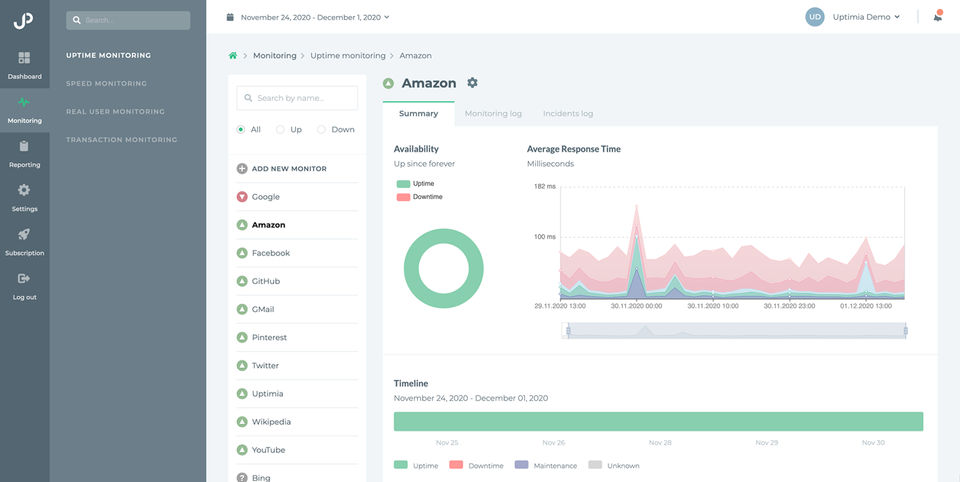Click Bing's gray unknown status icon
960x482 pixels.
pos(242,478)
